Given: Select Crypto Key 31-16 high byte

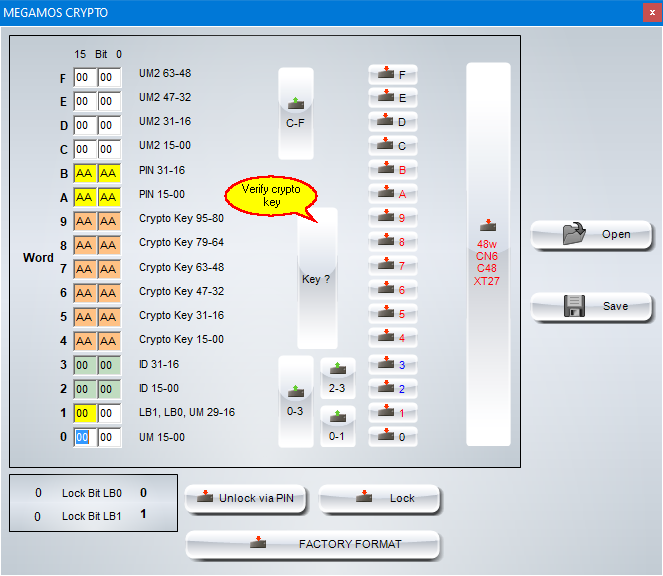Looking at the screenshot, I should (85, 317).
